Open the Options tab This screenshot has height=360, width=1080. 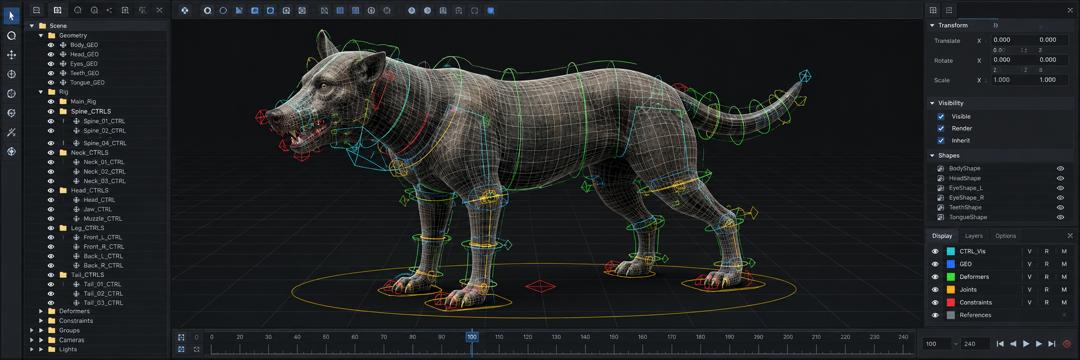tap(1006, 236)
